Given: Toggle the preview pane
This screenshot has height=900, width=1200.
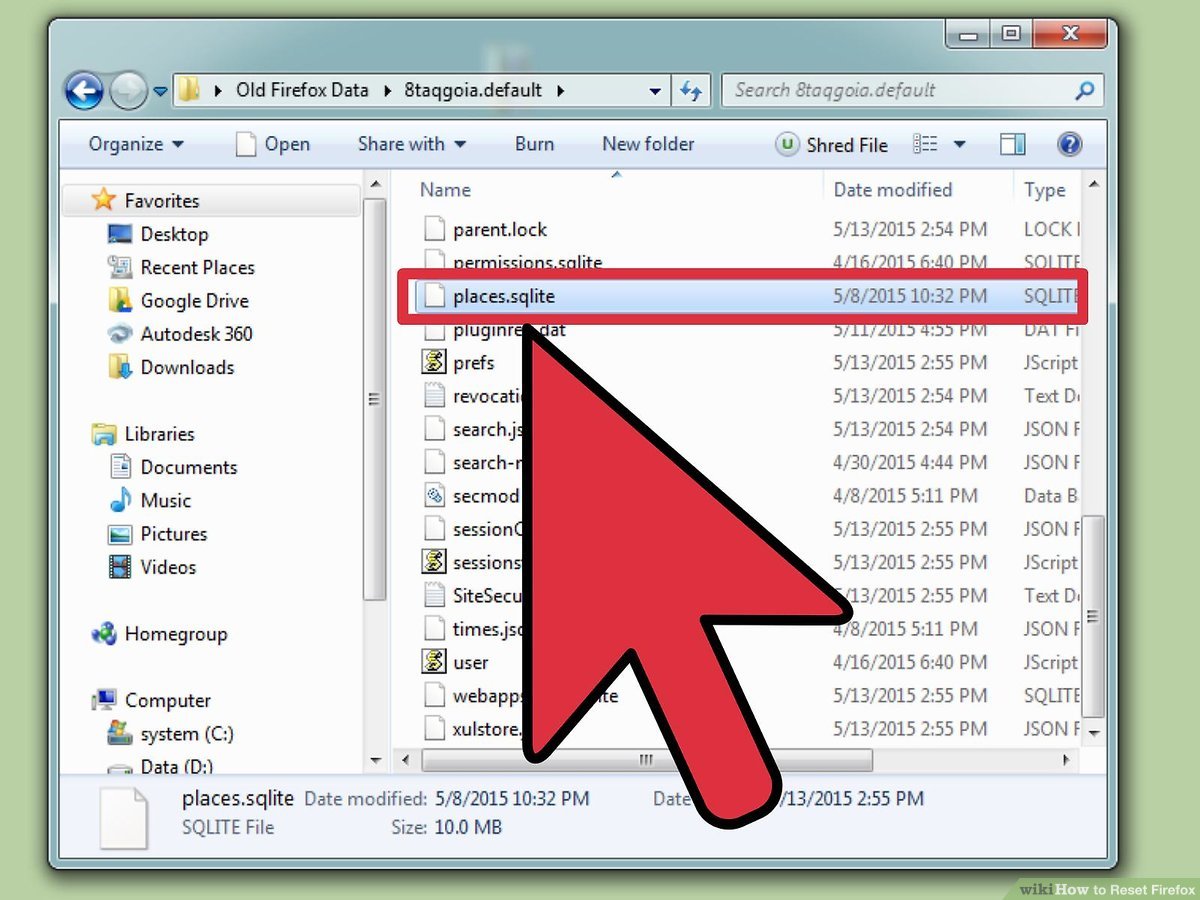Looking at the screenshot, I should [x=1012, y=144].
